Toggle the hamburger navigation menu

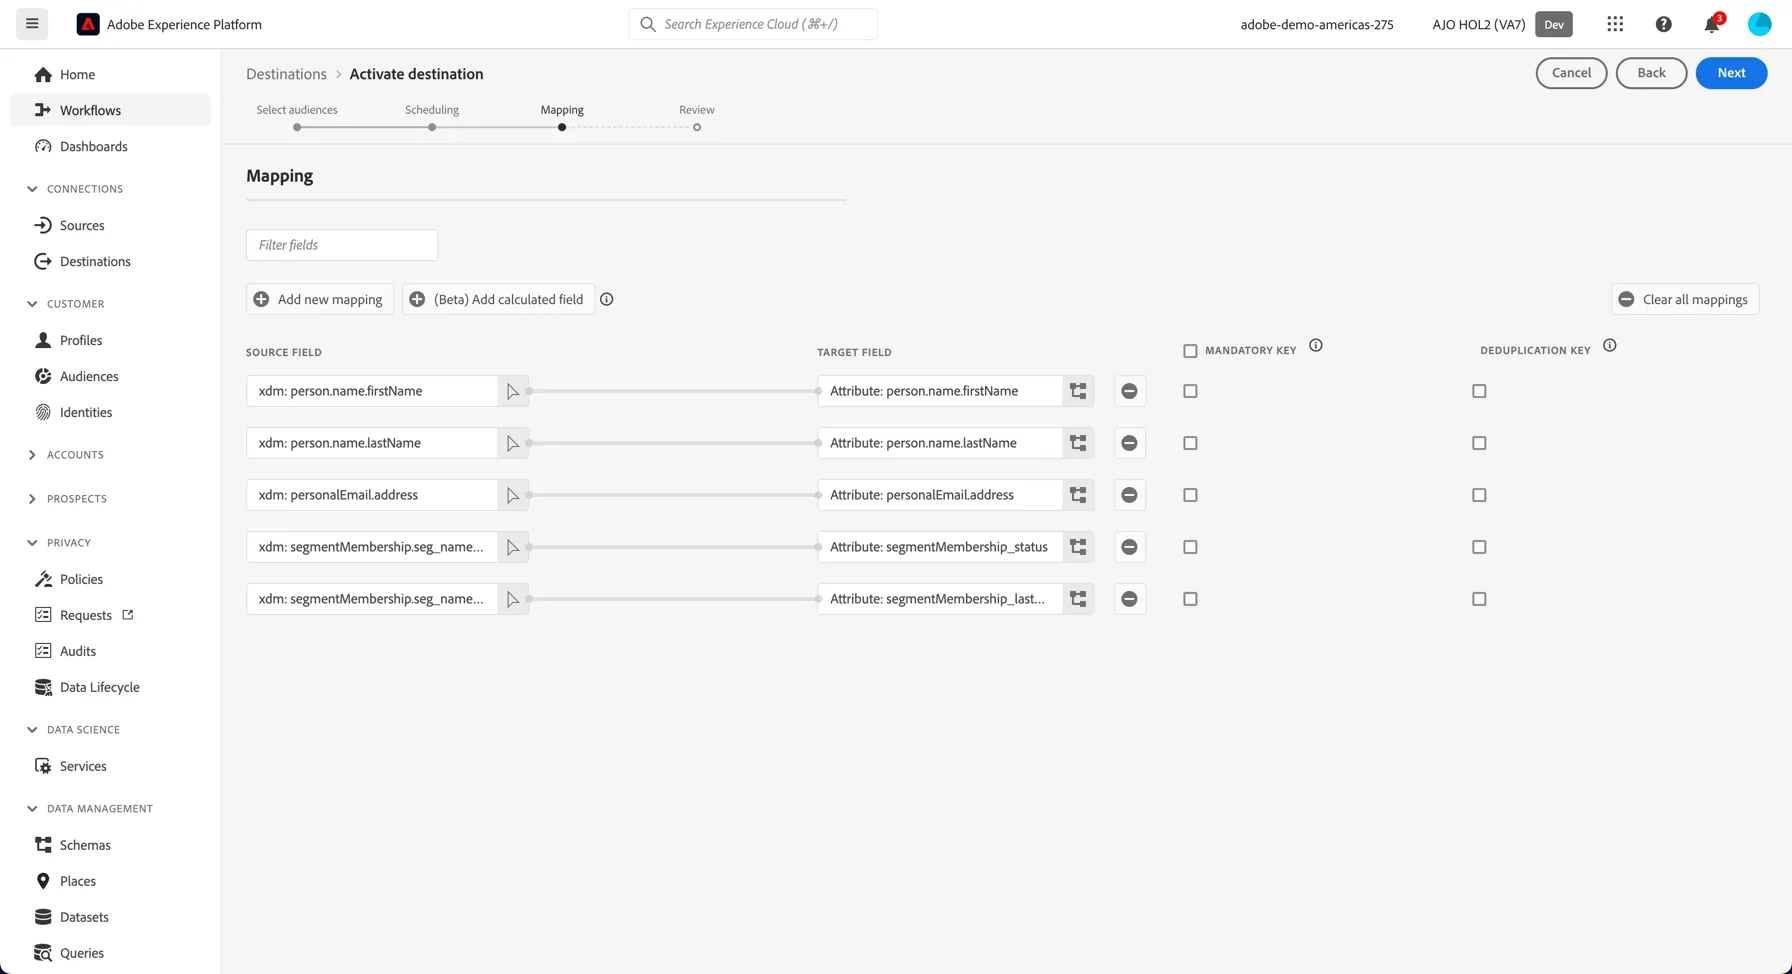coord(32,24)
